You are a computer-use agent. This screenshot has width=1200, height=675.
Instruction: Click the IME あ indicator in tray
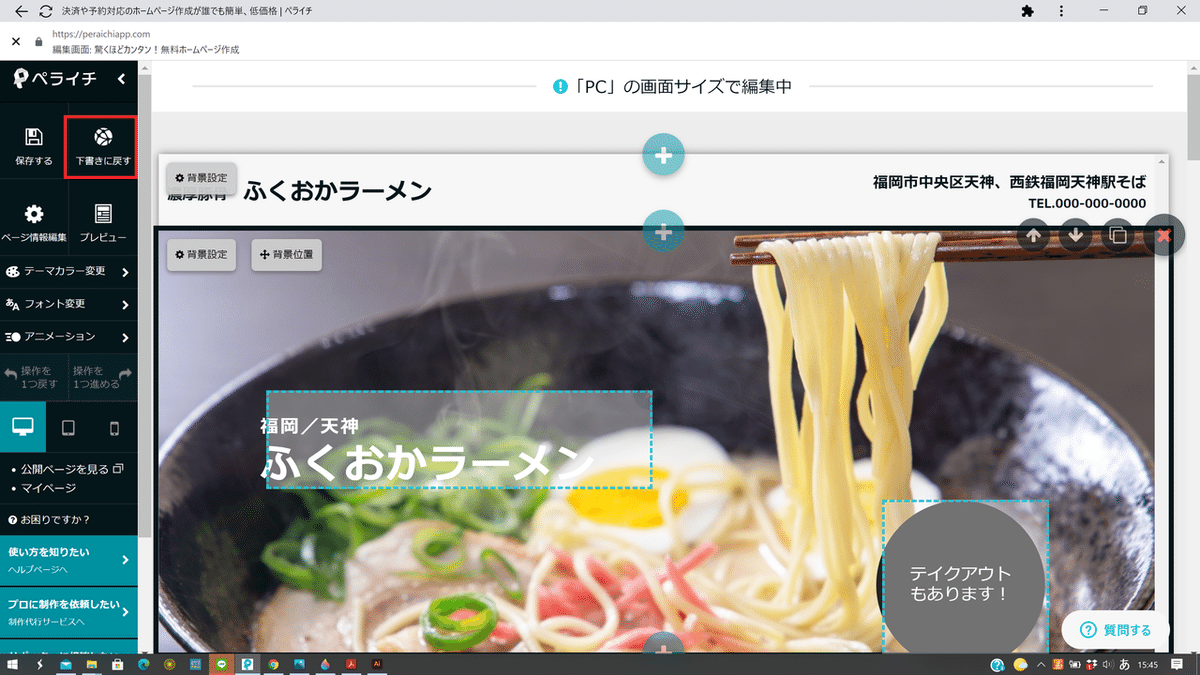1124,664
